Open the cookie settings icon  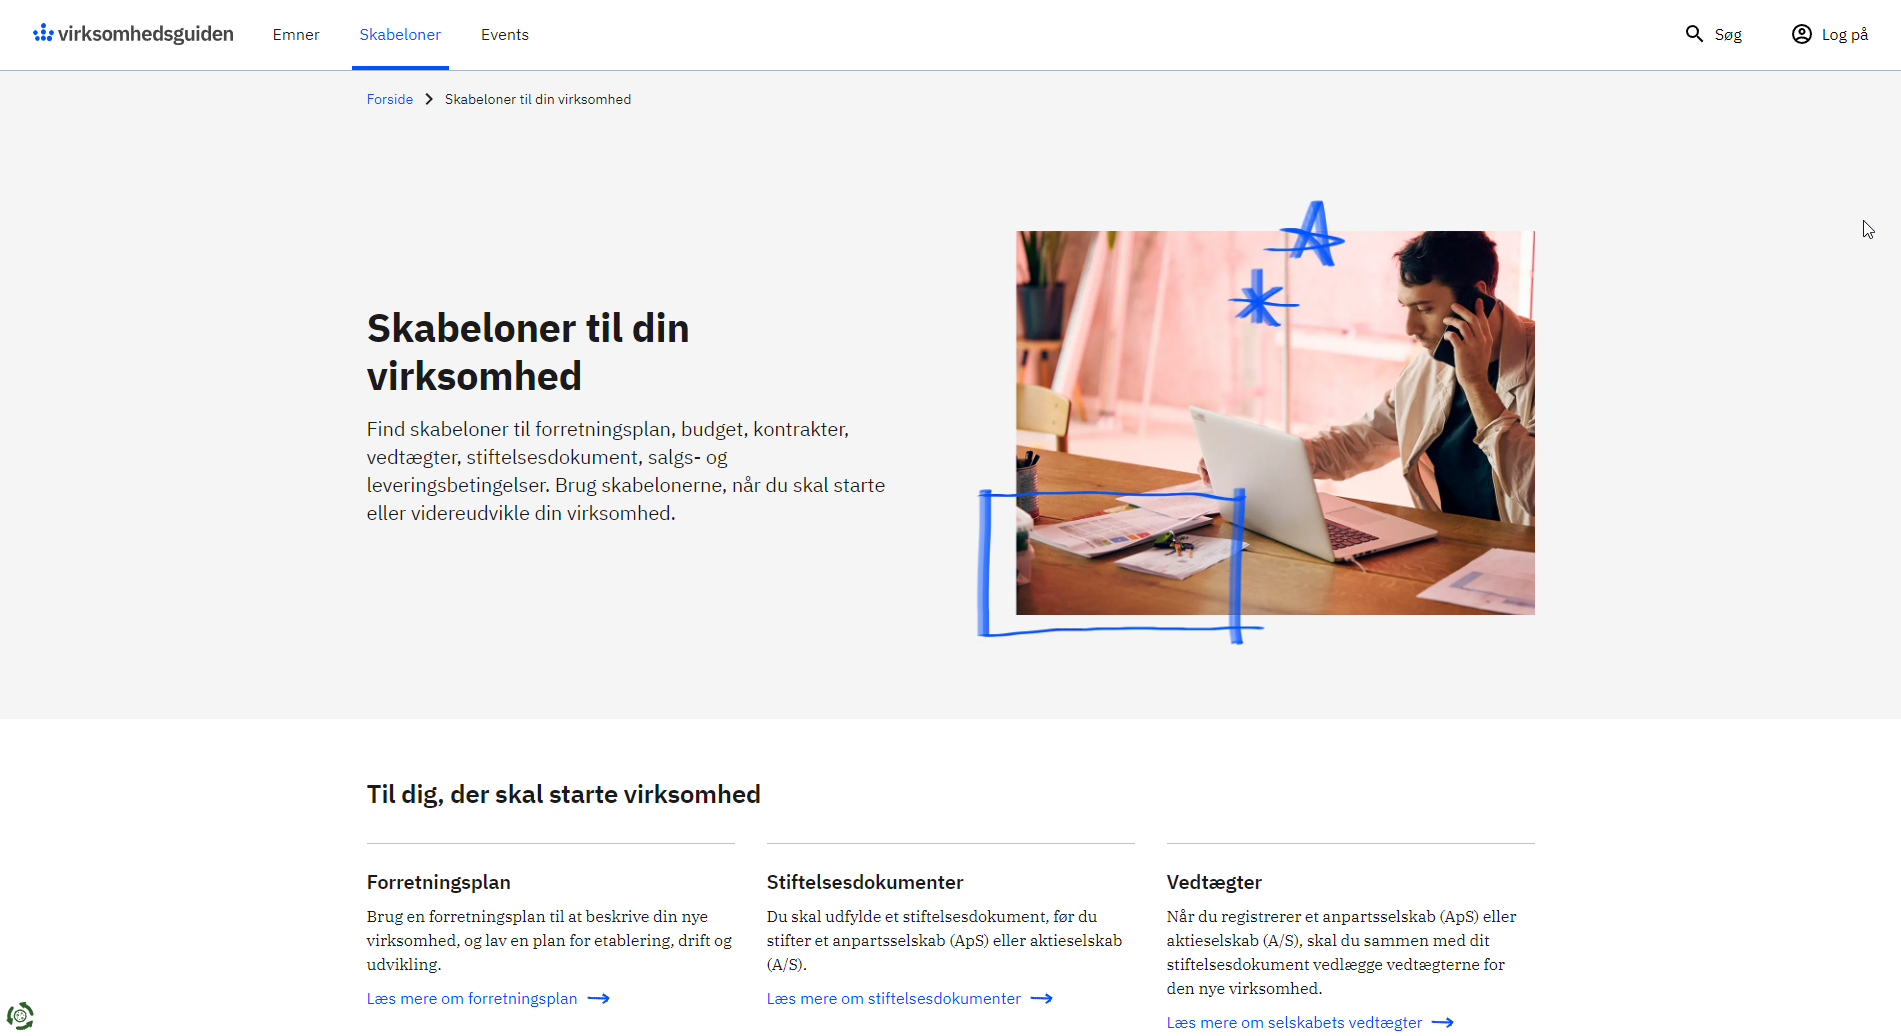point(20,1016)
